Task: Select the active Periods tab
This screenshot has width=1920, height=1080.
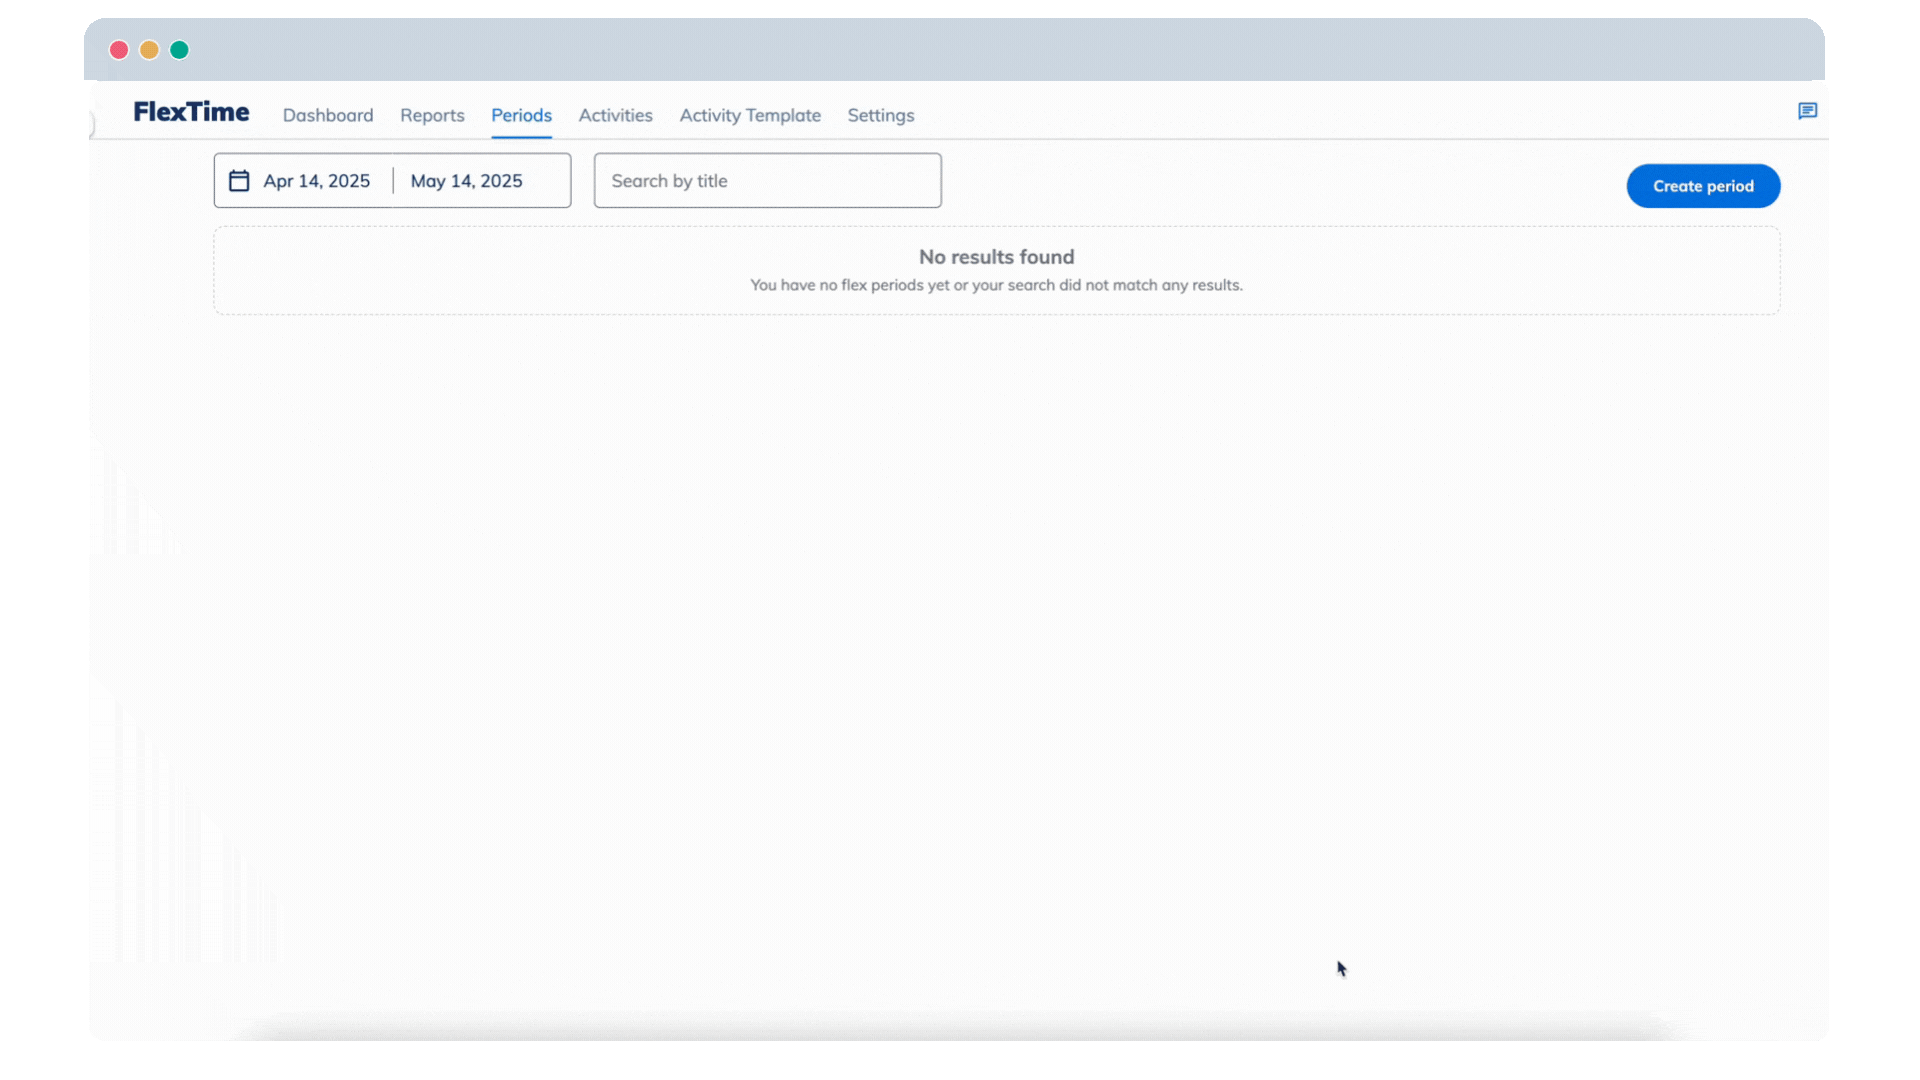Action: tap(521, 115)
